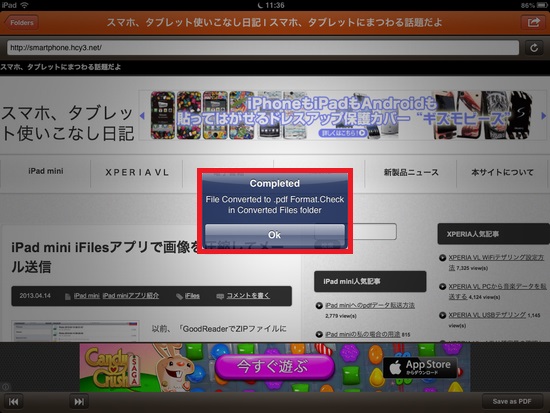Open the スマホ、タブレット使いこなし日記 site title
This screenshot has height=413, width=550.
click(67, 123)
